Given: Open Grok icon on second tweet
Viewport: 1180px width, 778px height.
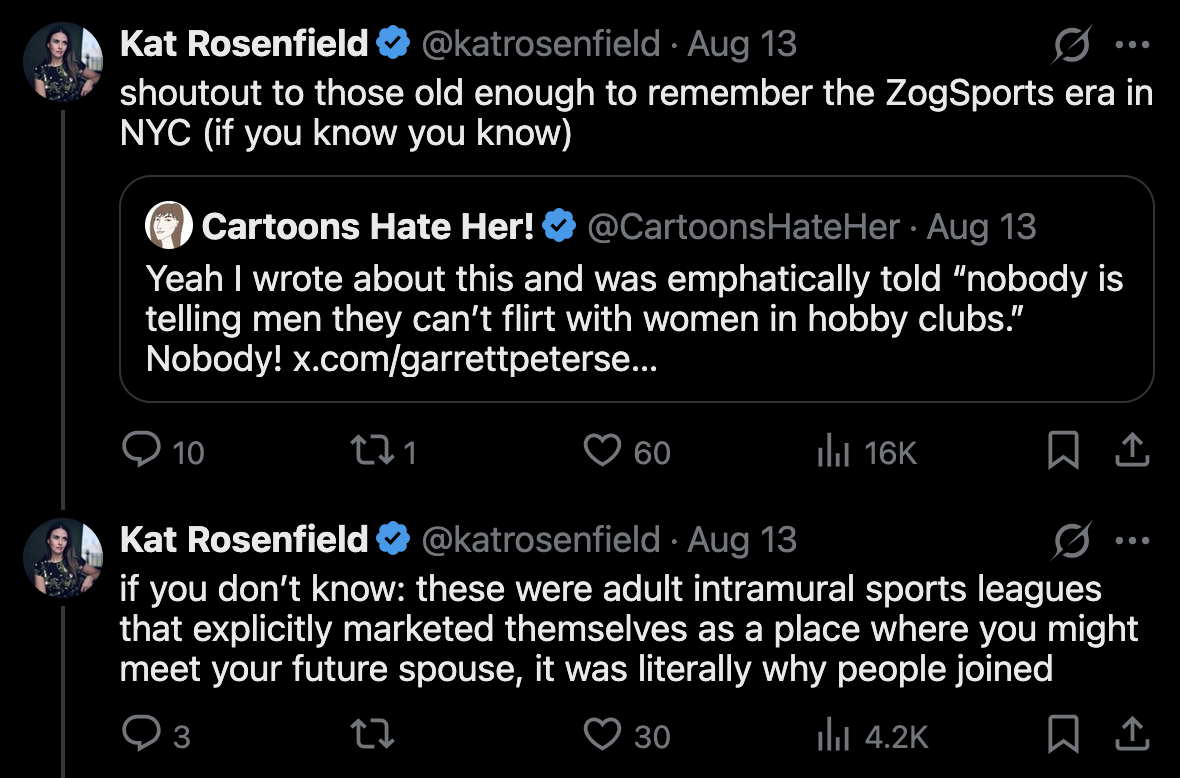Looking at the screenshot, I should pos(1072,540).
